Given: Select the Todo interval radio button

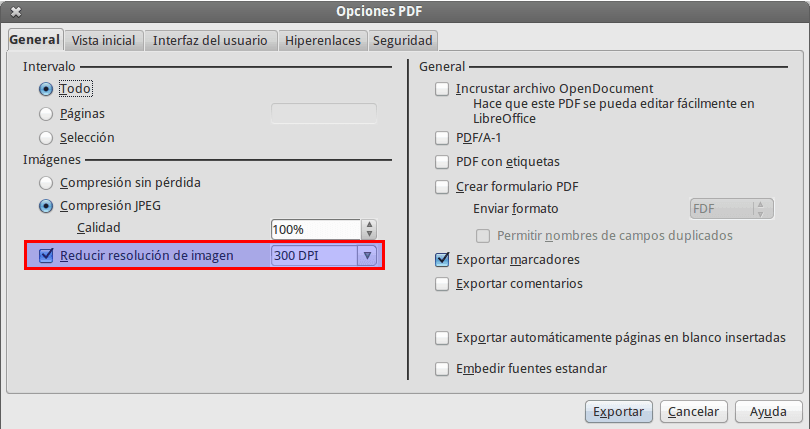Looking at the screenshot, I should tap(46, 89).
